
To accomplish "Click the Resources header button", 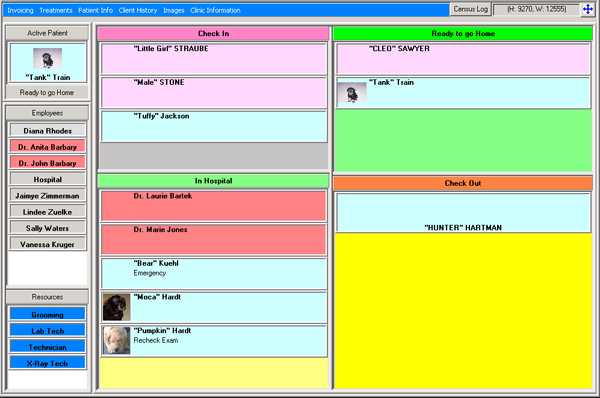I will coord(47,297).
